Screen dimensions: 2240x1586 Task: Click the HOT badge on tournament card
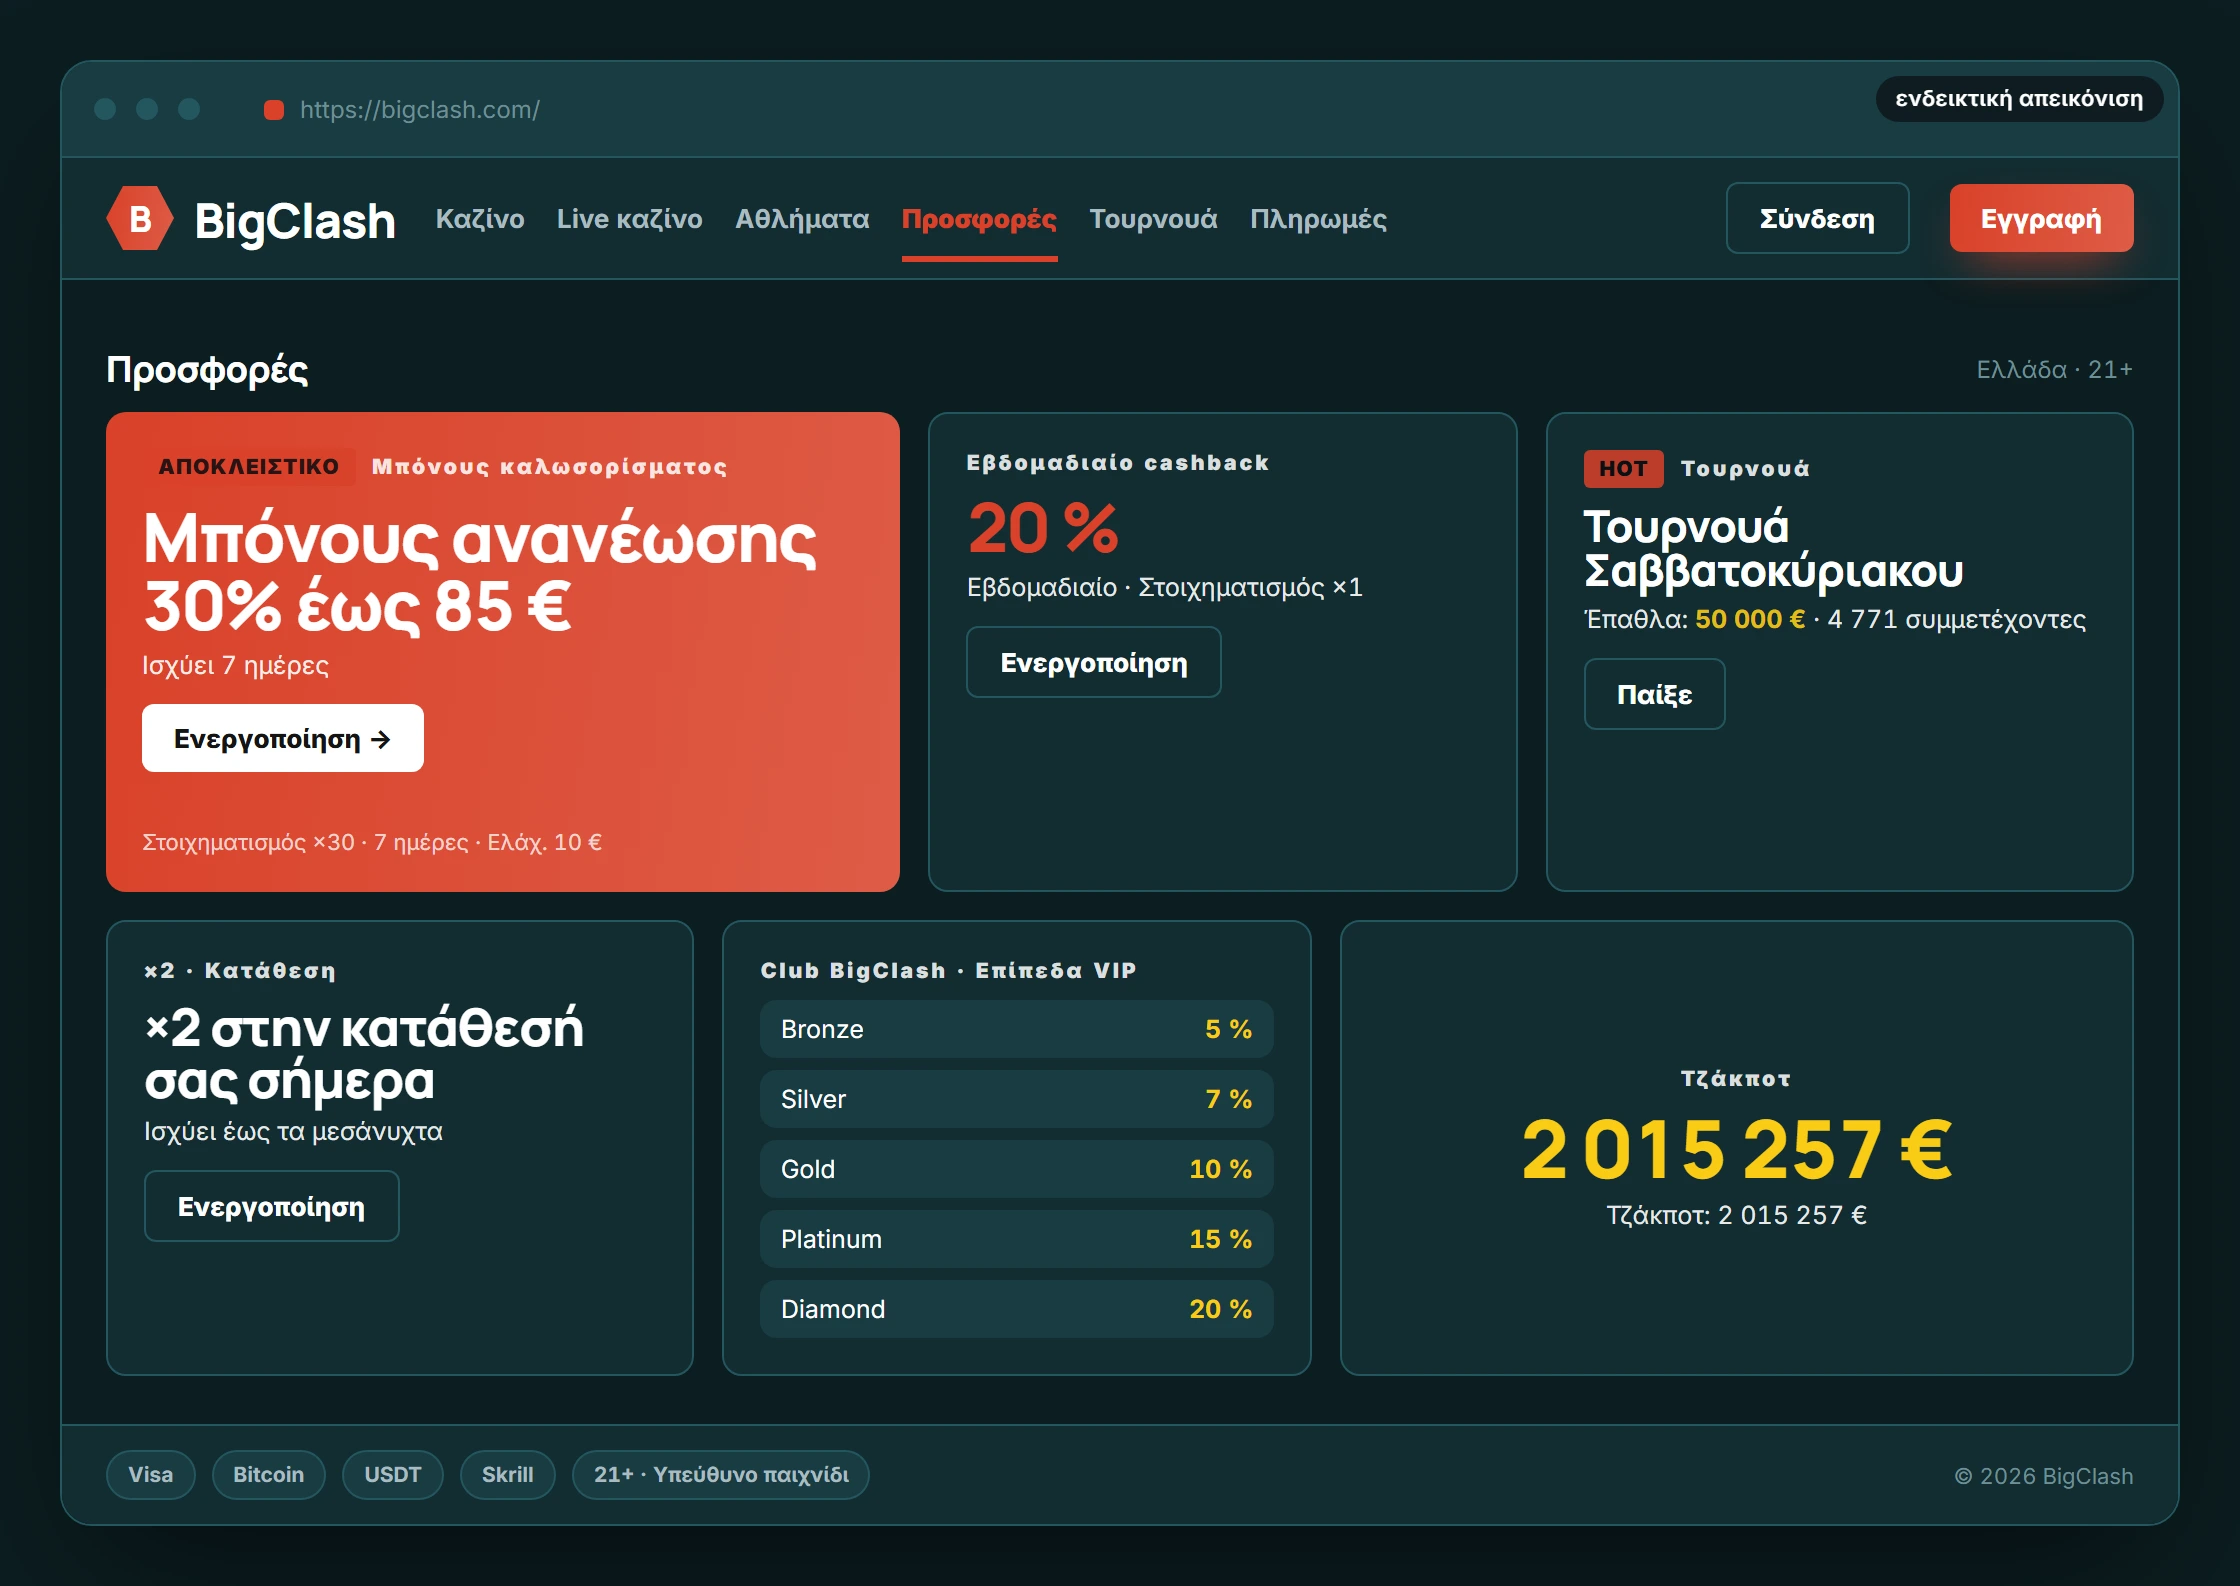click(x=1623, y=468)
